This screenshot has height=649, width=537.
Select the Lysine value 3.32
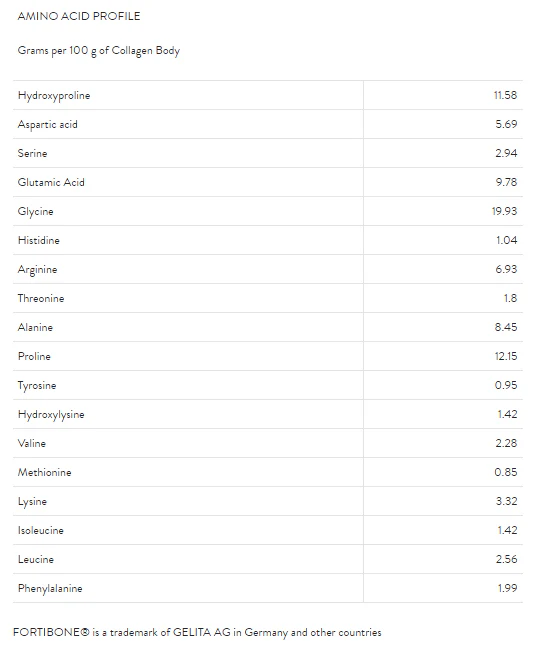coord(506,501)
